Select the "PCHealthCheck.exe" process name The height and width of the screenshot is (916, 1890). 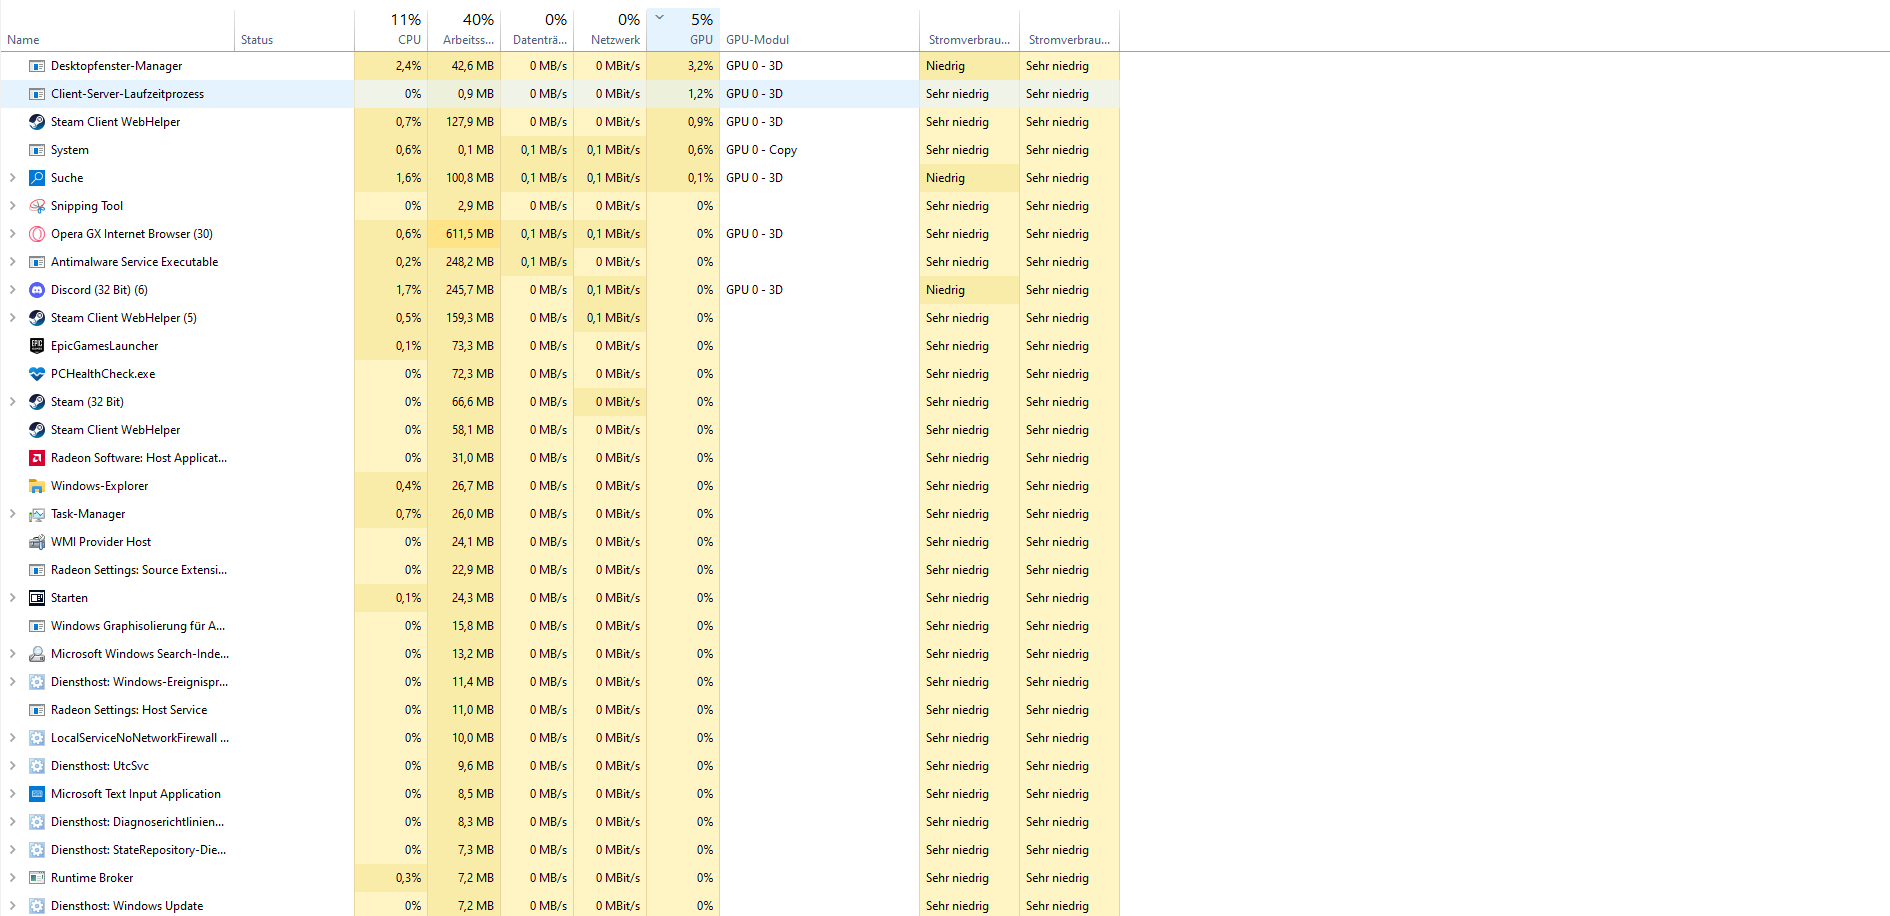[x=103, y=374]
